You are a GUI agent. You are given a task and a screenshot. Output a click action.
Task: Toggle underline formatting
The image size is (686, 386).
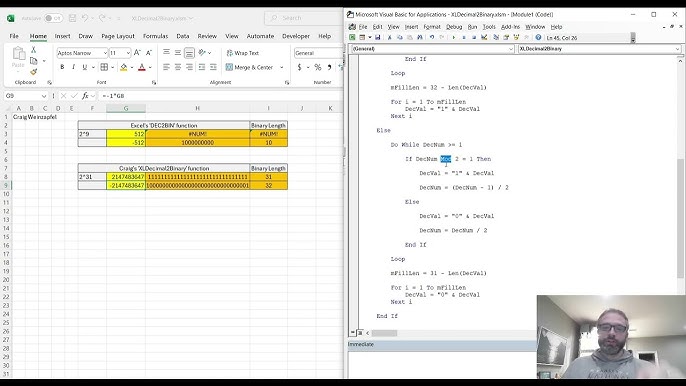pyautogui.click(x=84, y=67)
